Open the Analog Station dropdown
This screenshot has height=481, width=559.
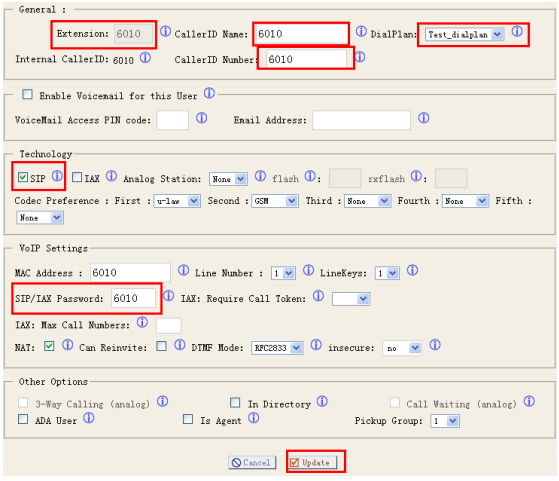click(x=228, y=179)
